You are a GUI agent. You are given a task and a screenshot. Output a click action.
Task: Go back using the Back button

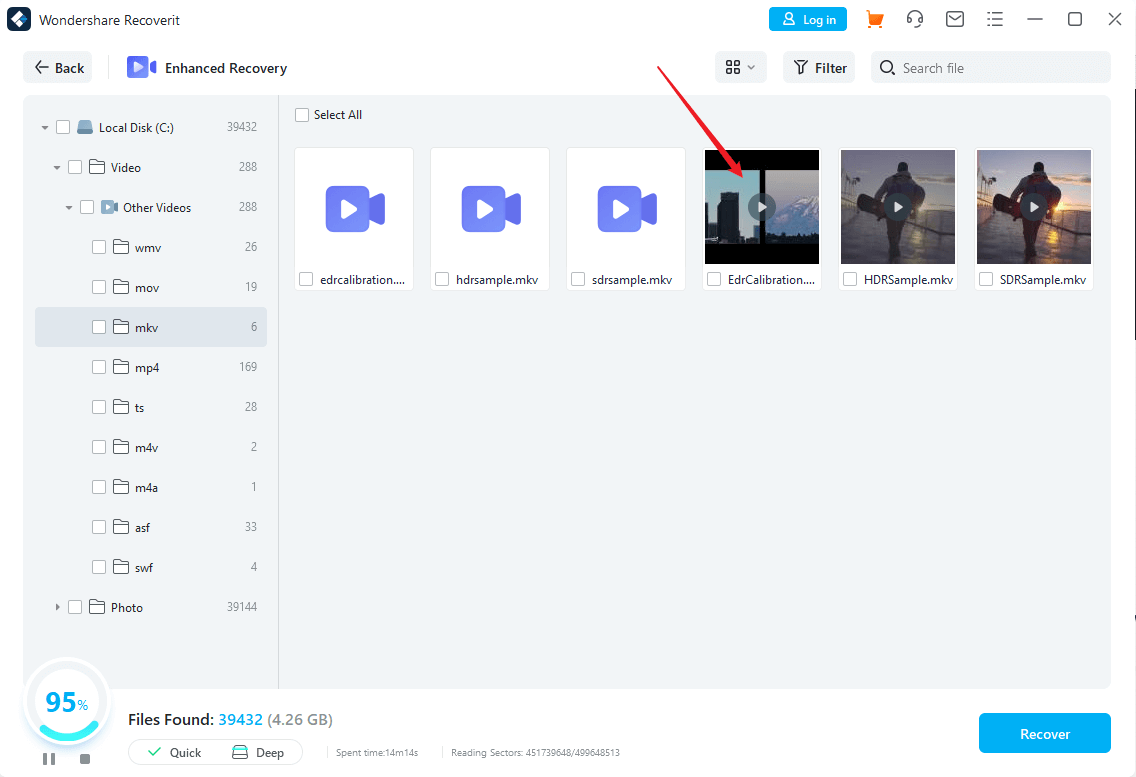(58, 67)
